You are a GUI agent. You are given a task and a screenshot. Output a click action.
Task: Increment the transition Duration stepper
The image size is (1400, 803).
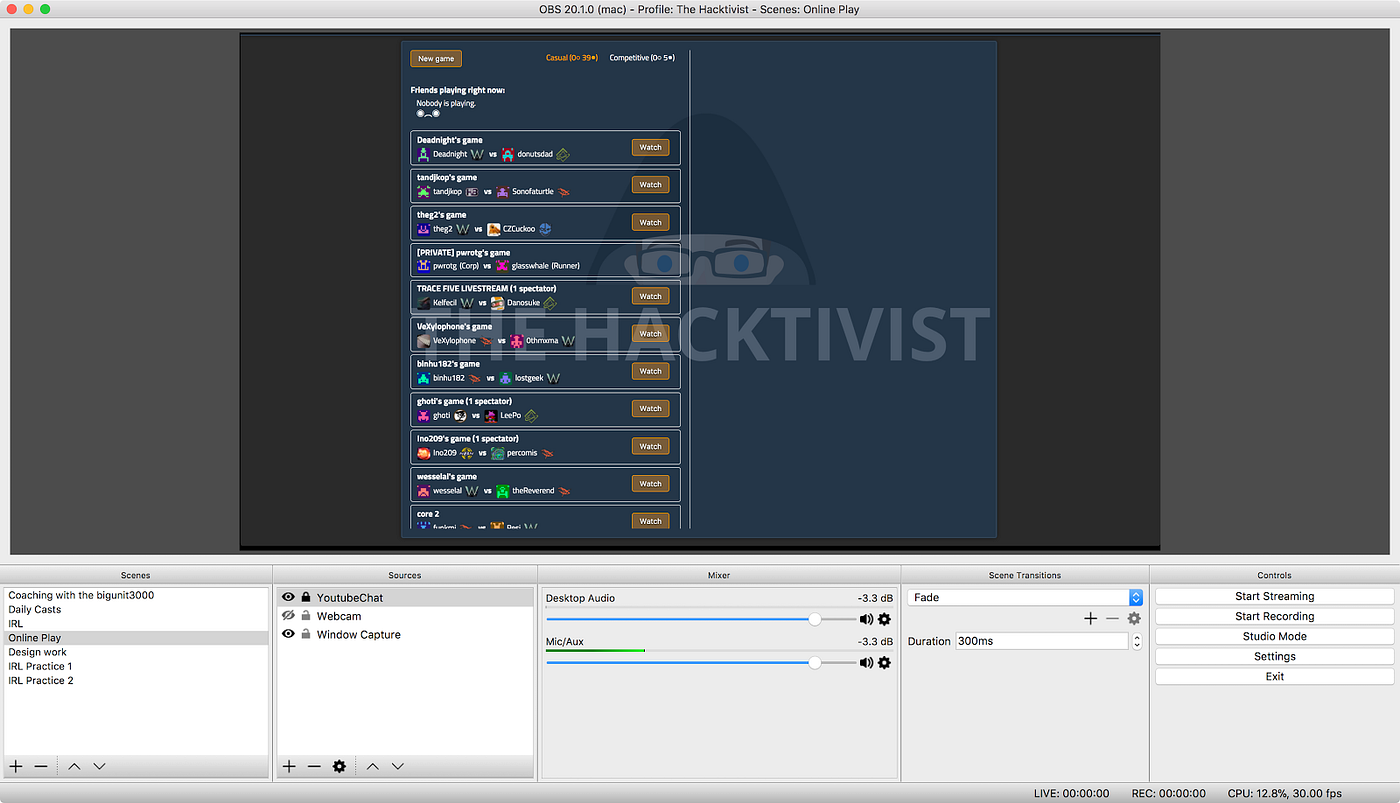[x=1136, y=636]
